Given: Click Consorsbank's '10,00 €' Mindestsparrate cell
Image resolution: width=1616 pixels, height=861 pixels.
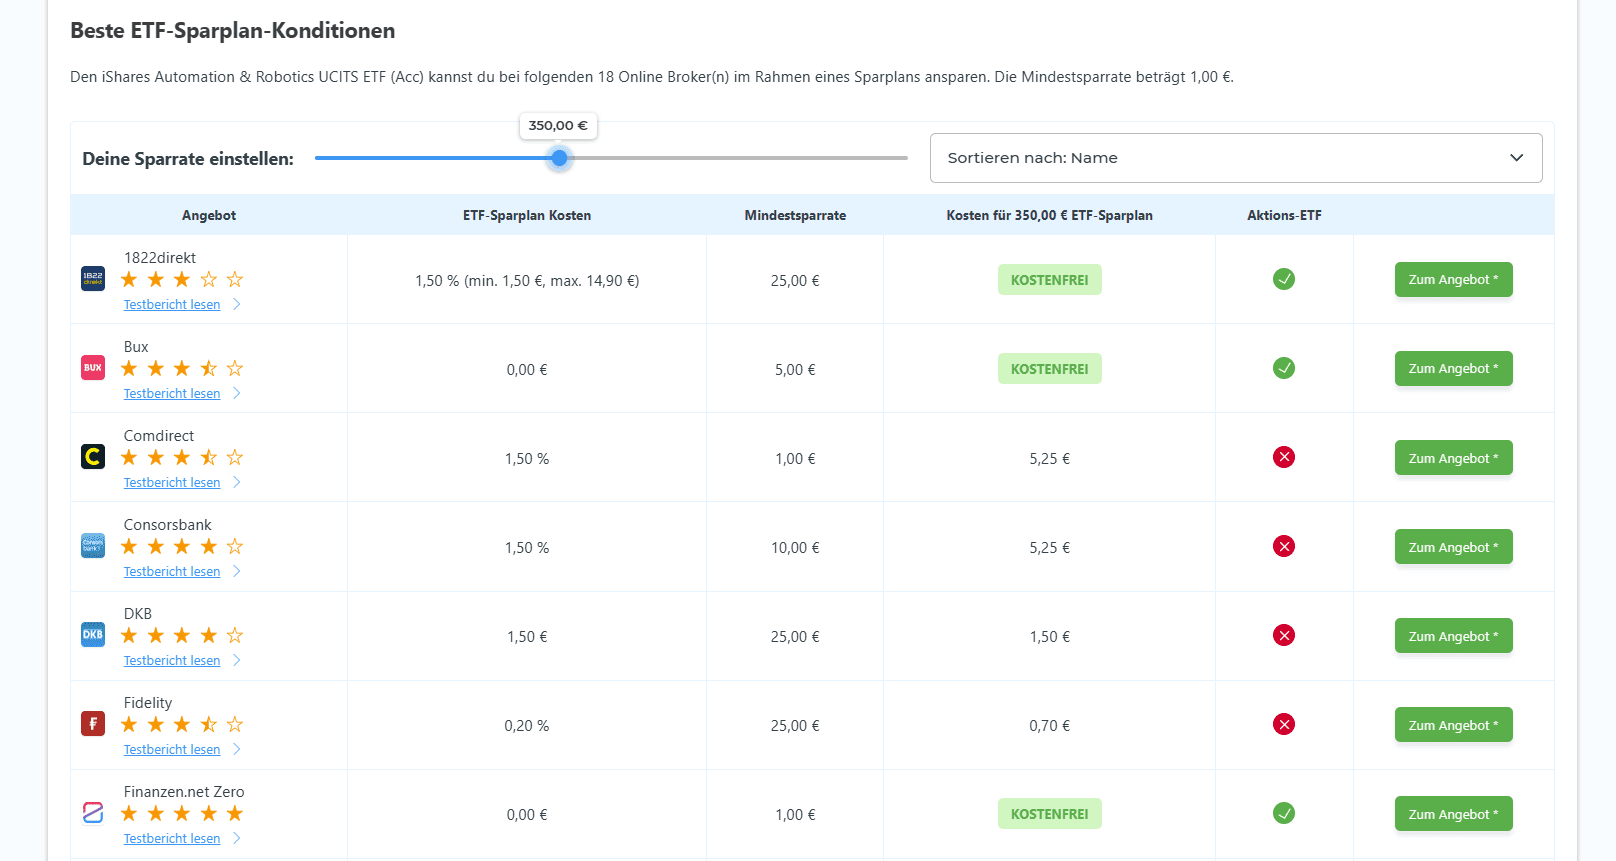Looking at the screenshot, I should click(795, 548).
